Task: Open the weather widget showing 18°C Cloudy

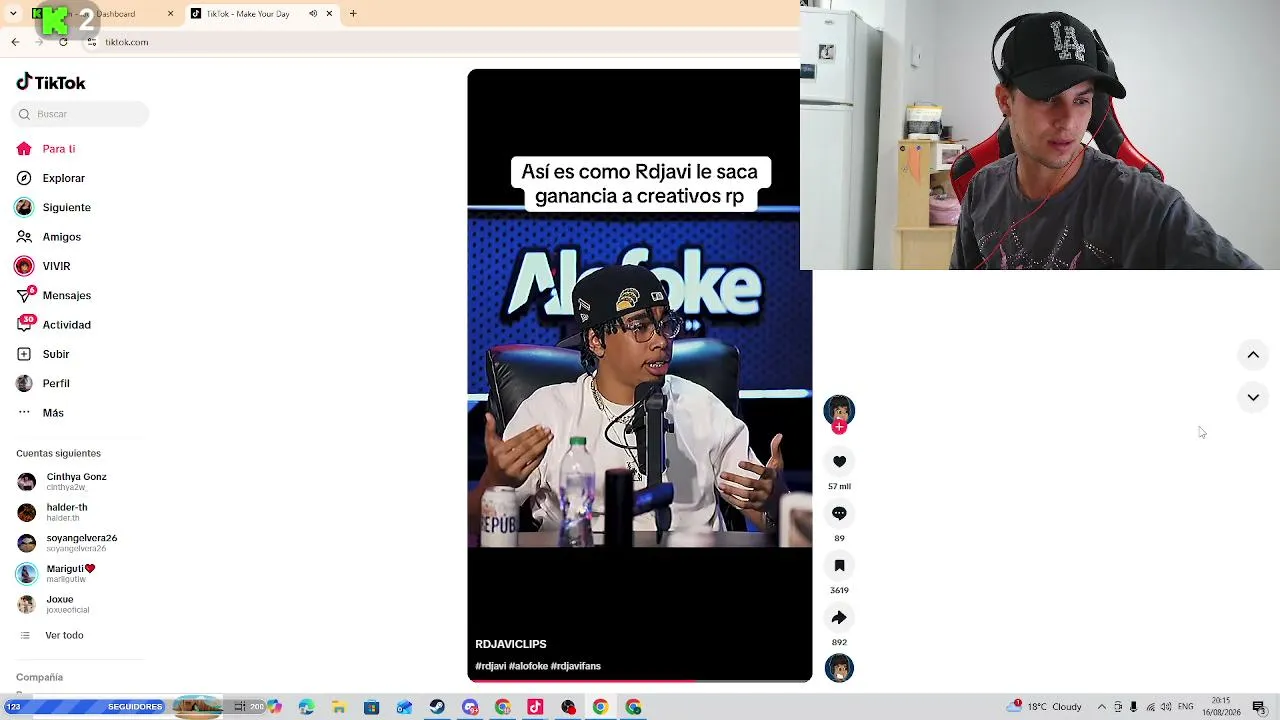Action: tap(1046, 707)
